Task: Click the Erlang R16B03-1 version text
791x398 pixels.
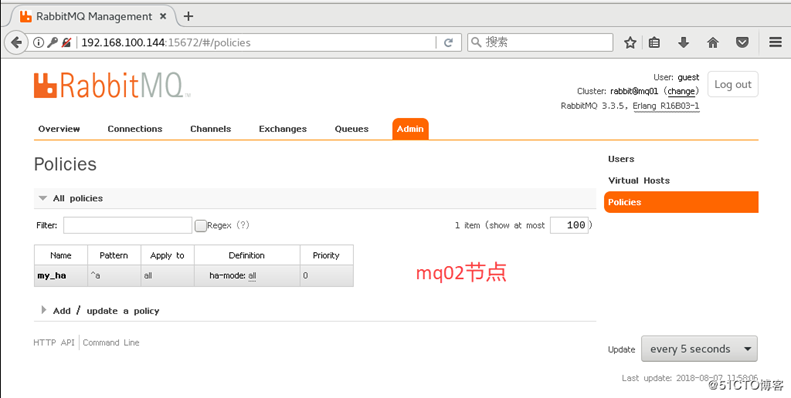Action: [666, 106]
